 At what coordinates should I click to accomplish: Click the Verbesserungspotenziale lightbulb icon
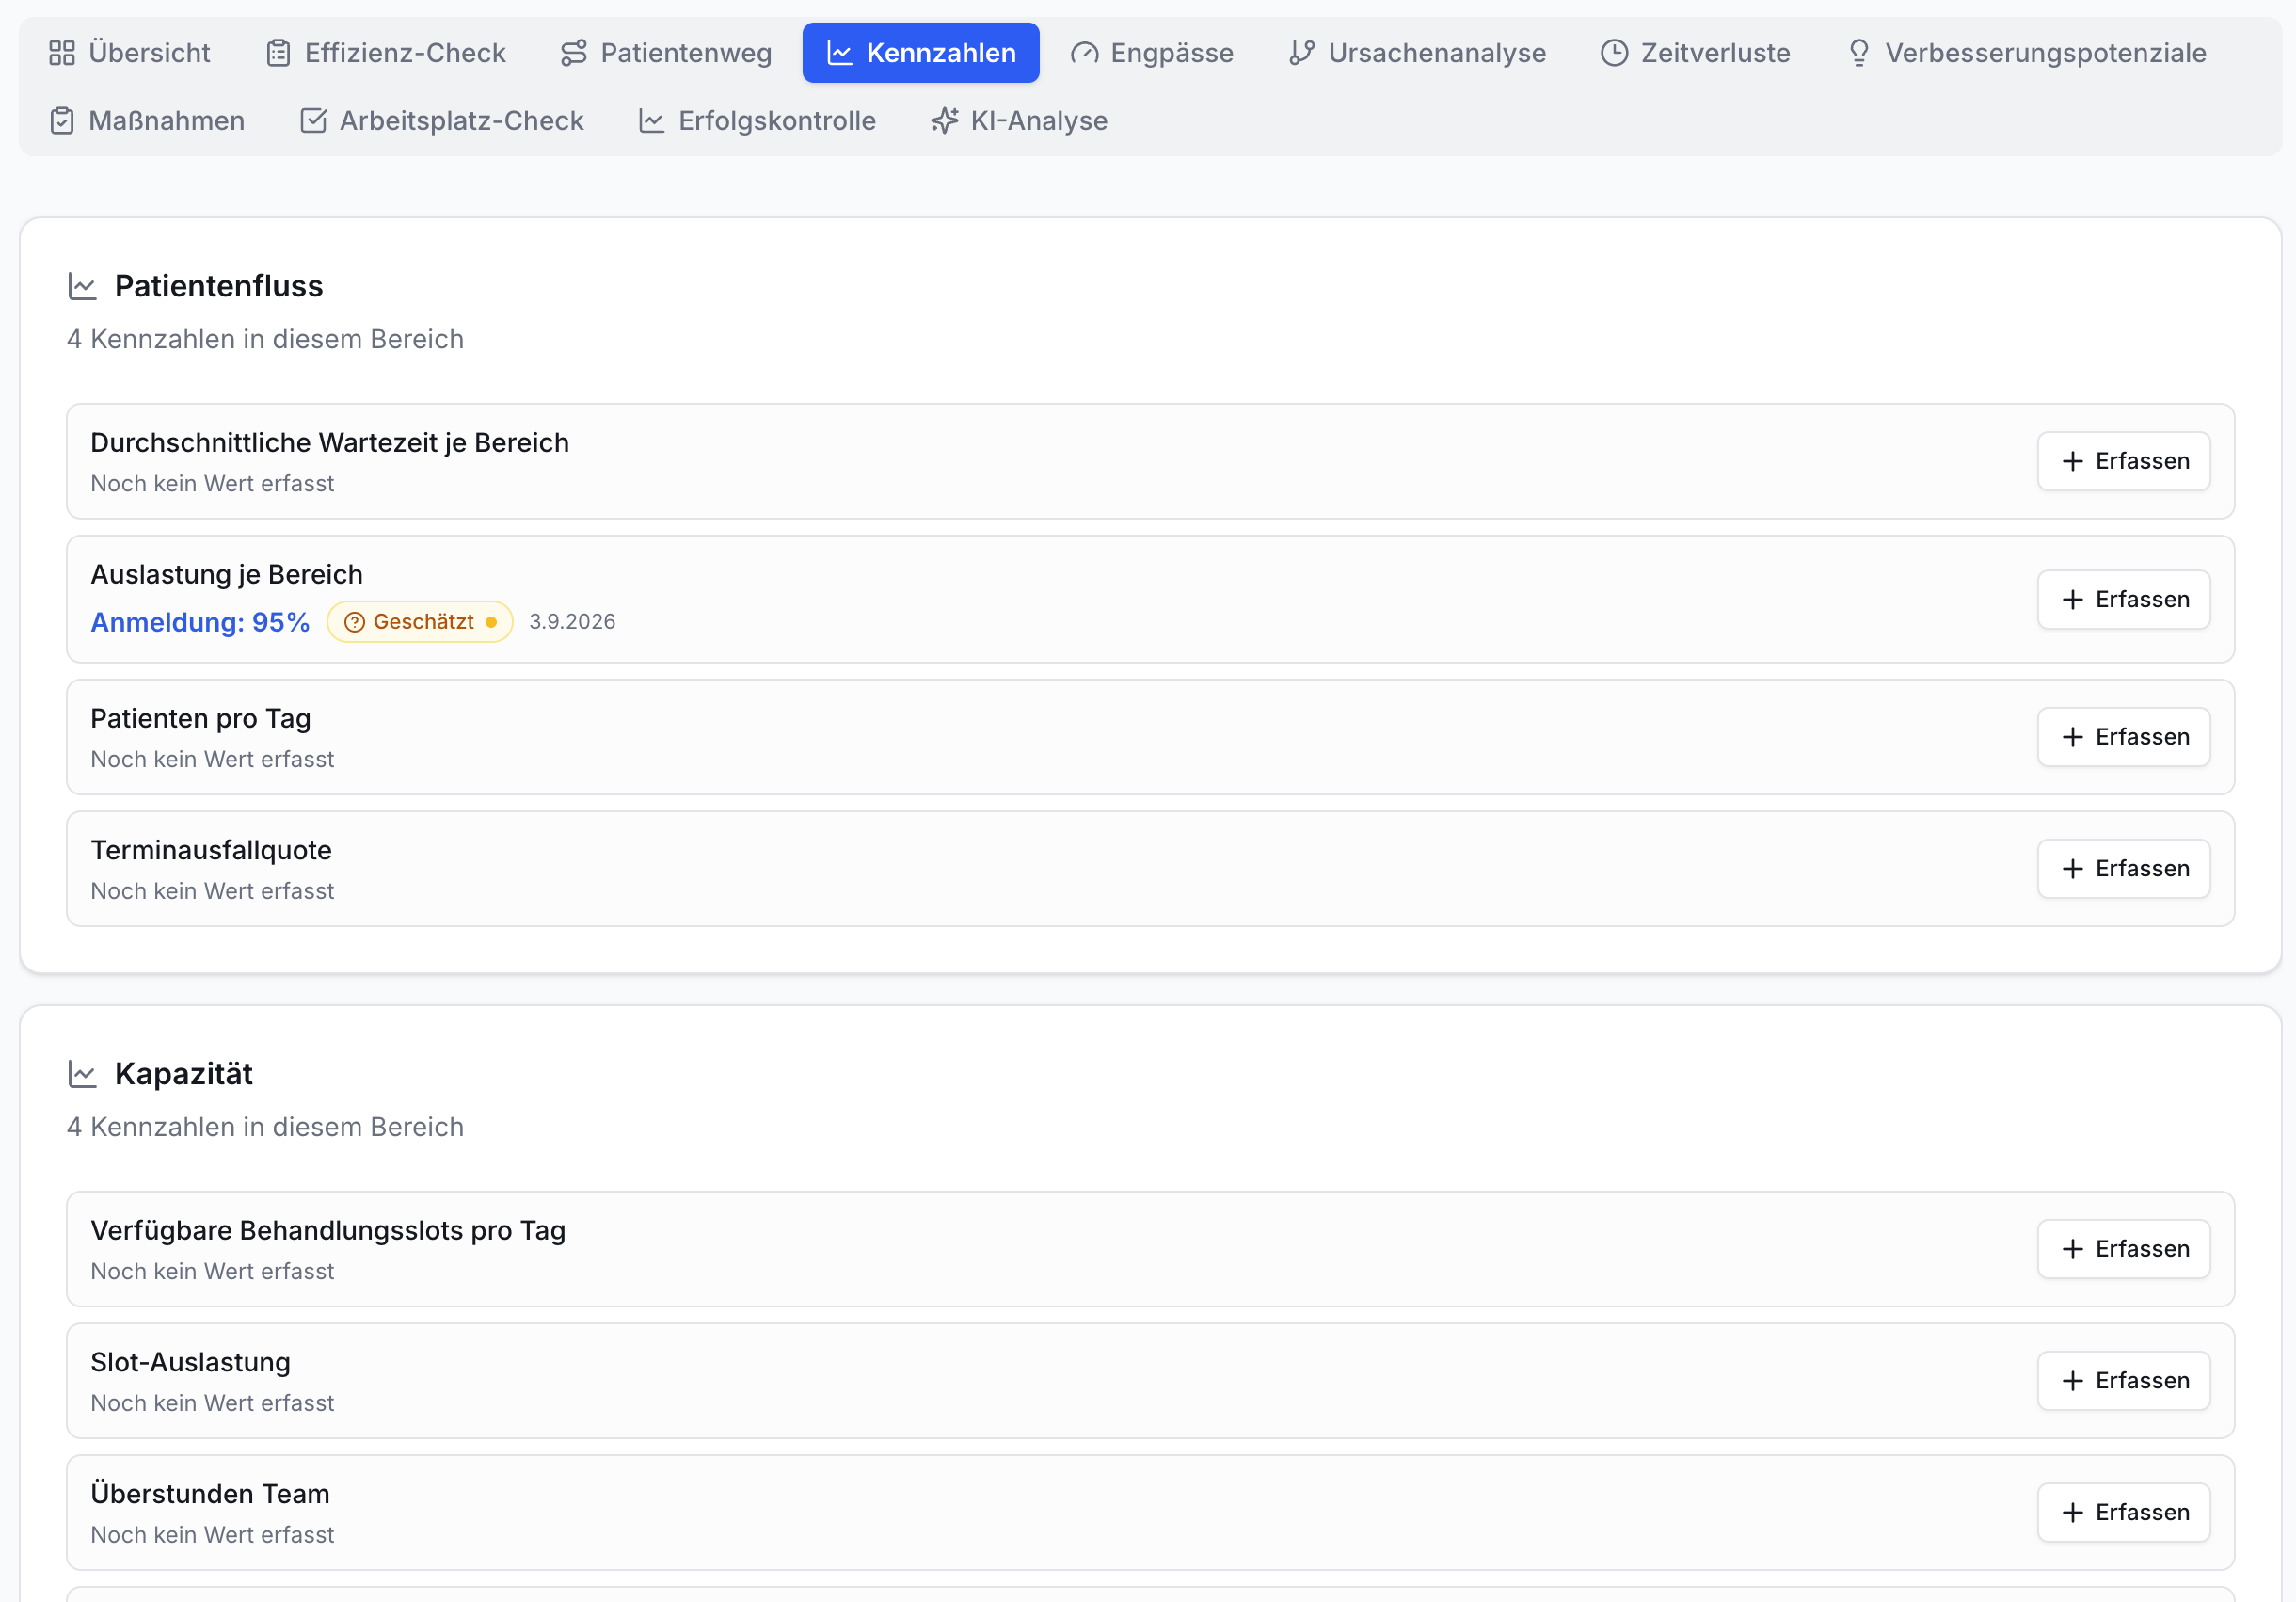(1859, 53)
